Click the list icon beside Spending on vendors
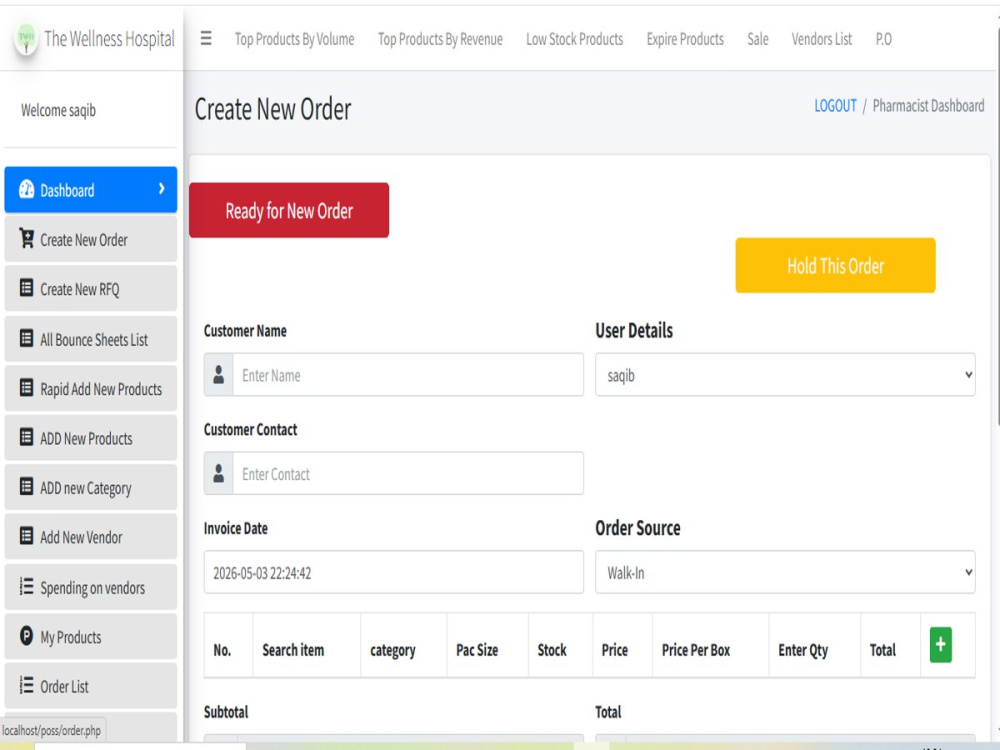The width and height of the screenshot is (1000, 750). [26, 585]
